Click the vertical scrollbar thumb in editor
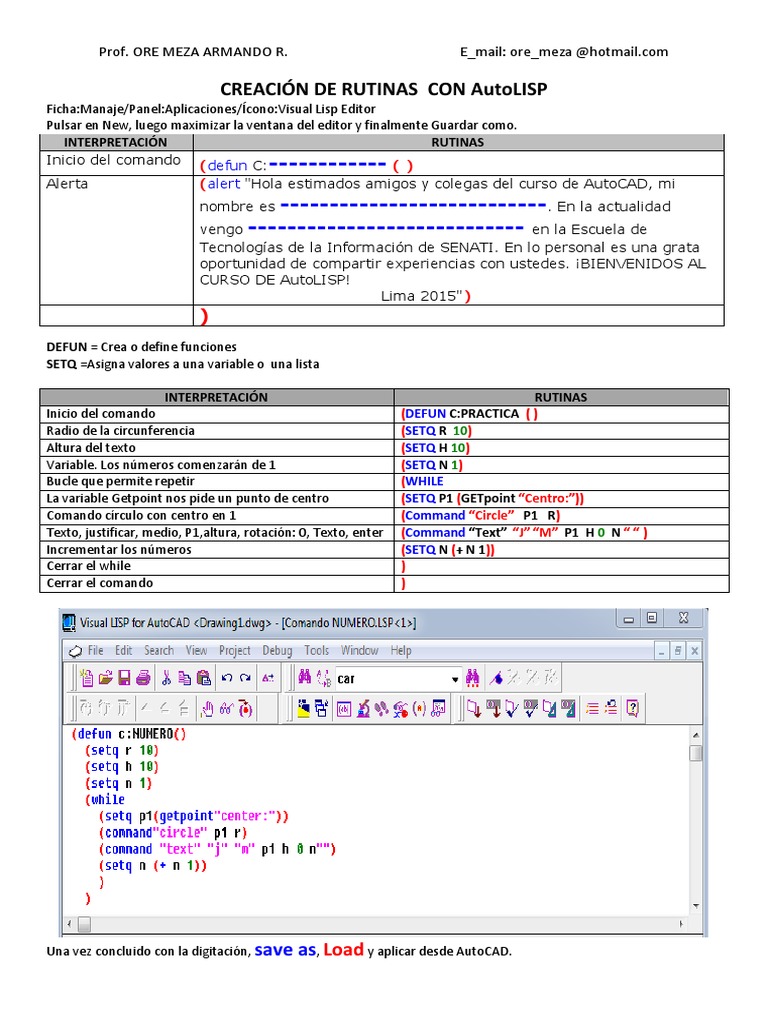Image resolution: width=768 pixels, height=1024 pixels. pyautogui.click(x=696, y=752)
